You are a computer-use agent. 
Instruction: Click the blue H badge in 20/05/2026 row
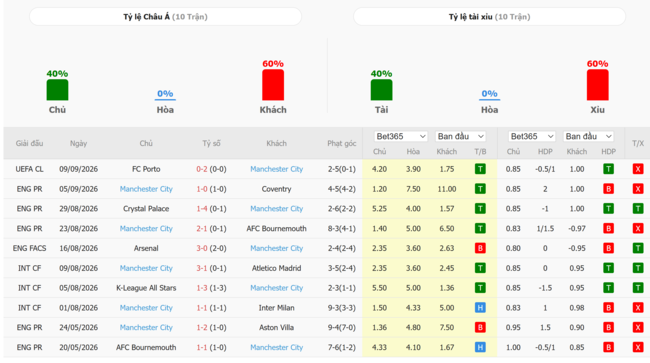pos(480,347)
